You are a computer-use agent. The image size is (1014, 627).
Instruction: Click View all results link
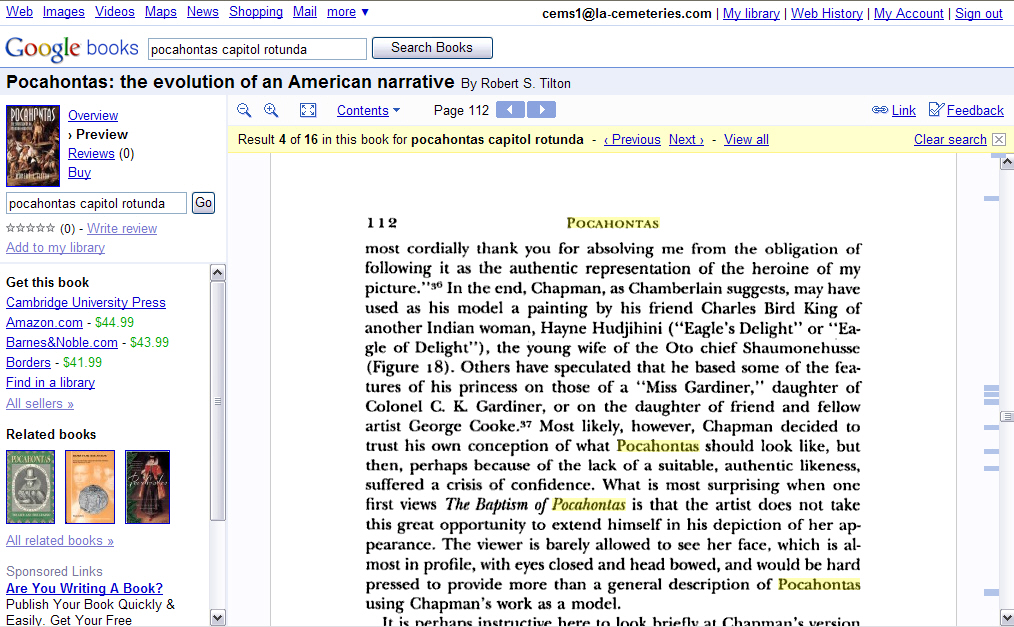point(746,140)
